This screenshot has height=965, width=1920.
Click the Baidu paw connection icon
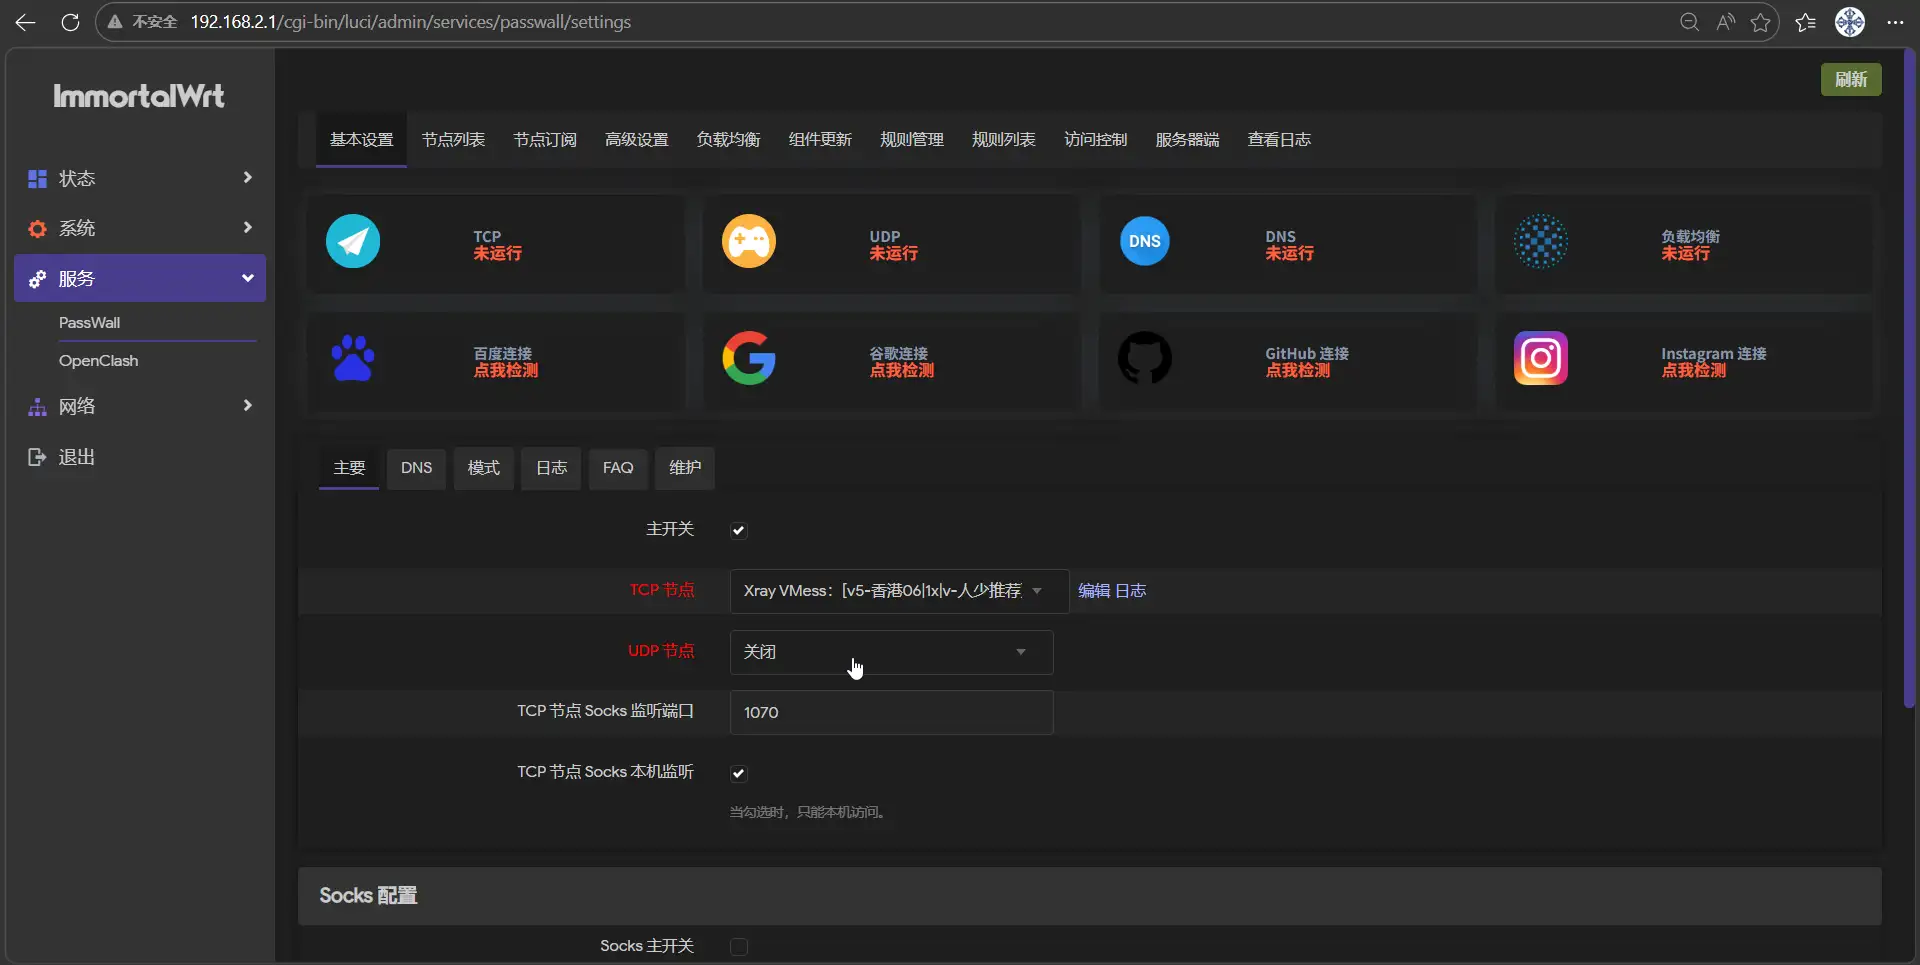click(x=353, y=358)
